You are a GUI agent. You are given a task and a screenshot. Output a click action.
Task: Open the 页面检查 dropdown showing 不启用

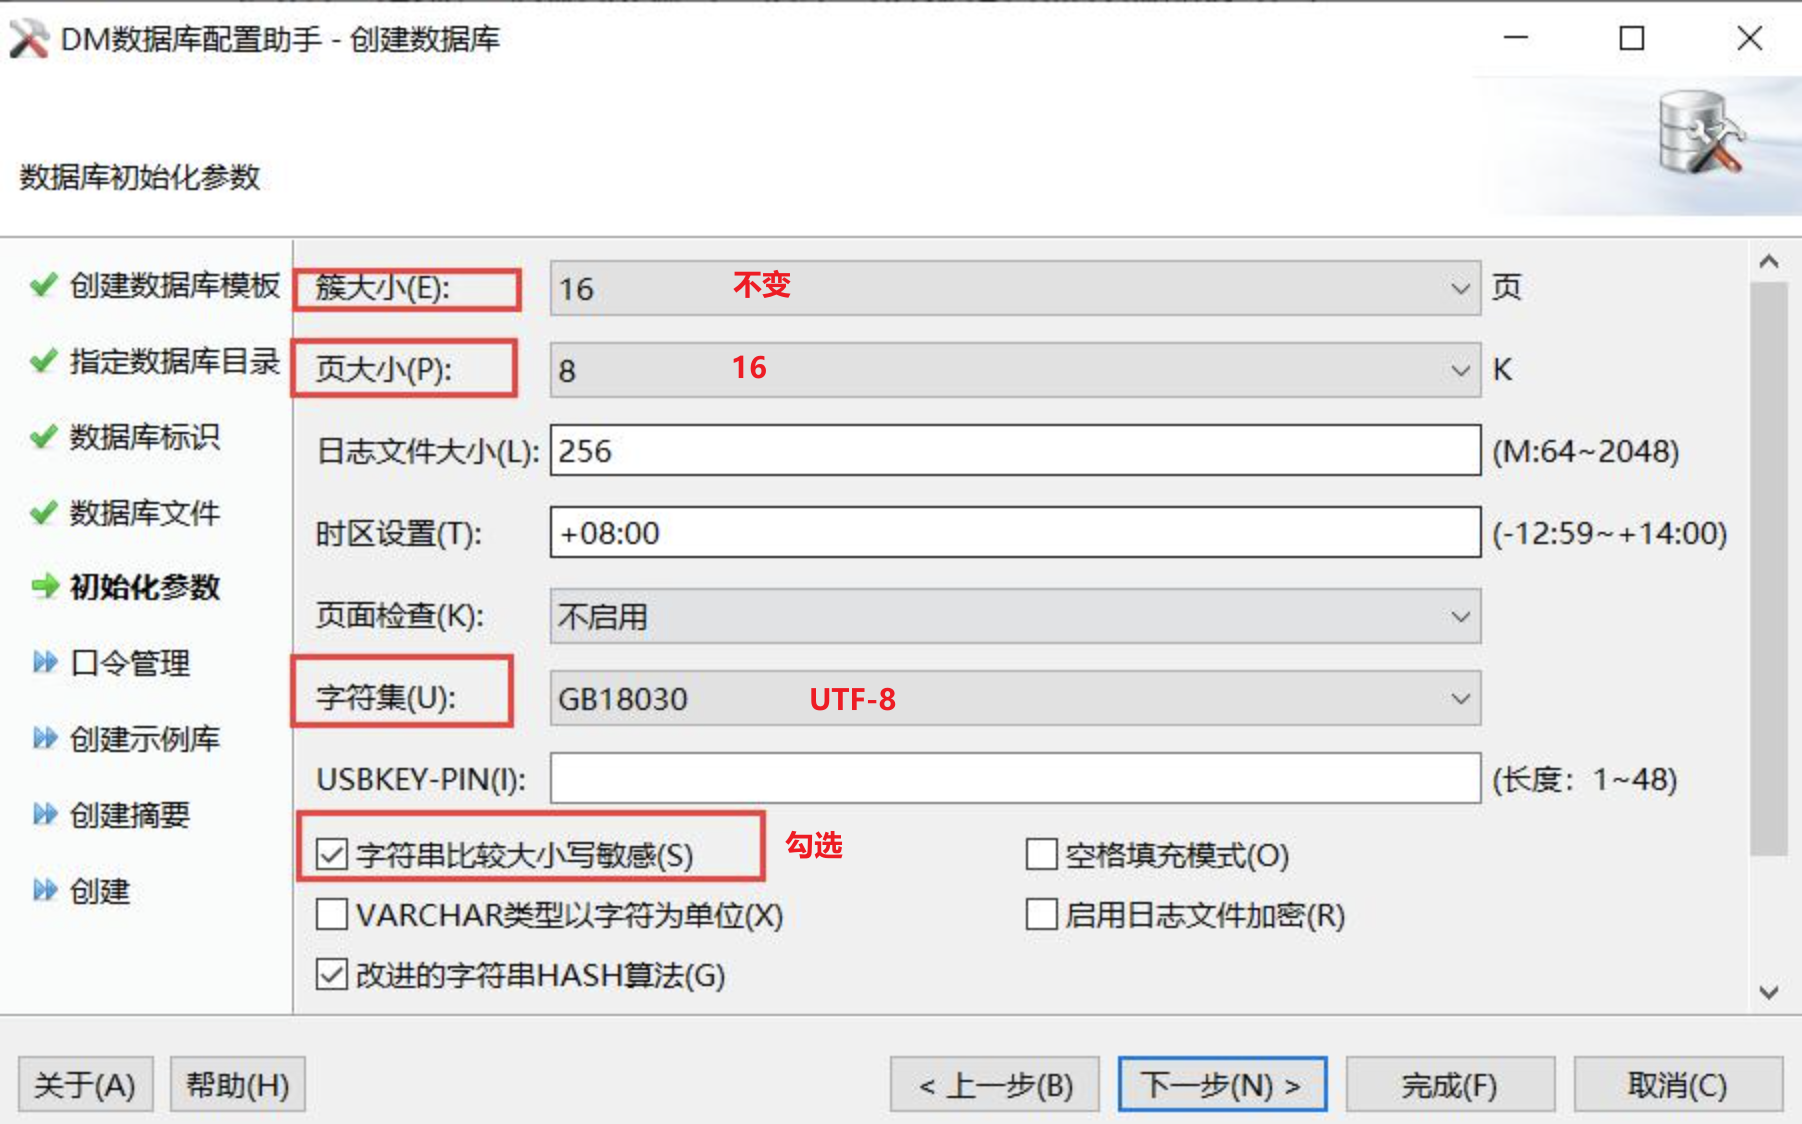[x=1015, y=616]
